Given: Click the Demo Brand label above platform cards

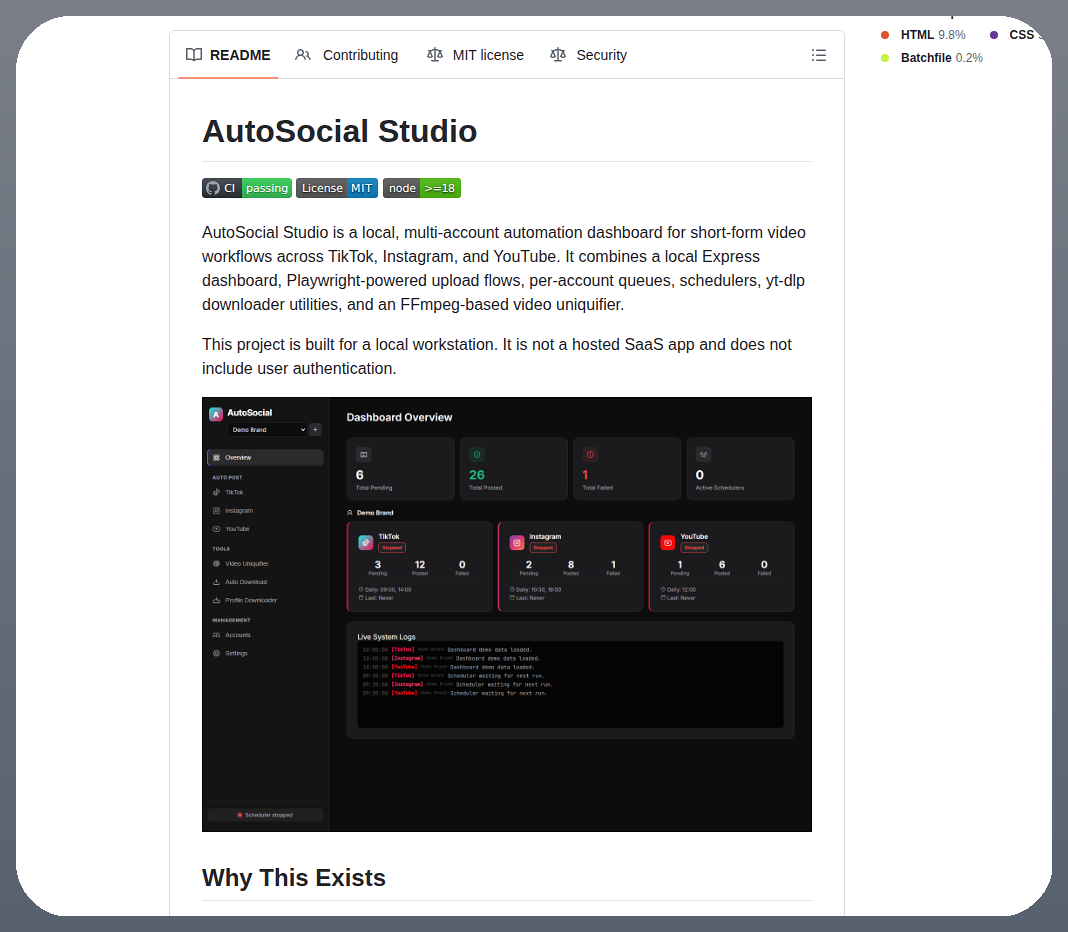Looking at the screenshot, I should pyautogui.click(x=375, y=513).
